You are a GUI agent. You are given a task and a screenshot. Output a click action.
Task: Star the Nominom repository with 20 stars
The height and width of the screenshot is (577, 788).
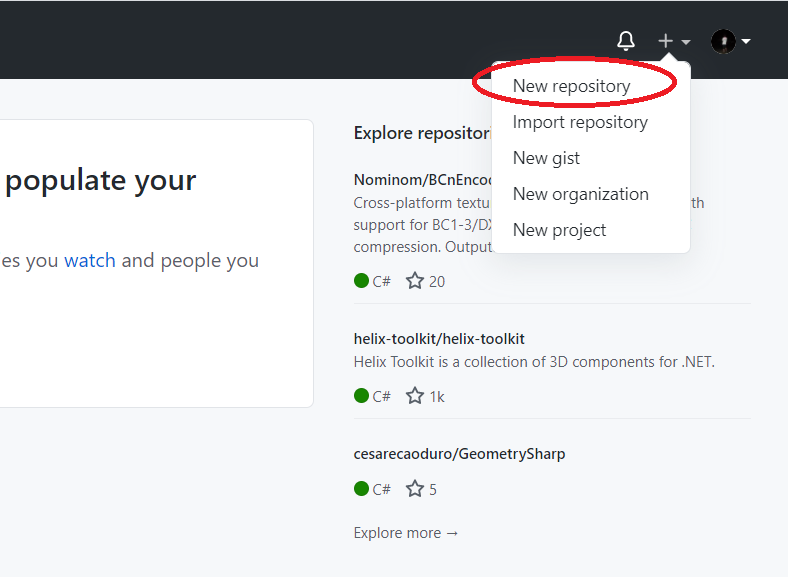click(415, 281)
